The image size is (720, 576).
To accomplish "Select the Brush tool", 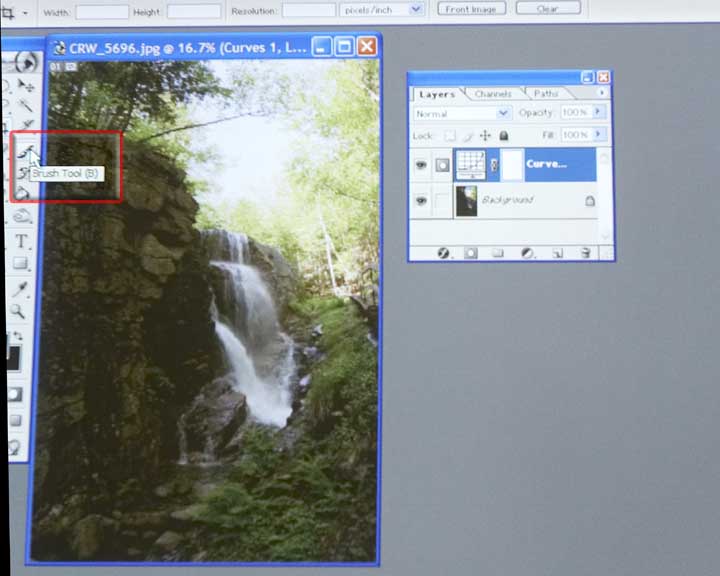I will coord(26,150).
